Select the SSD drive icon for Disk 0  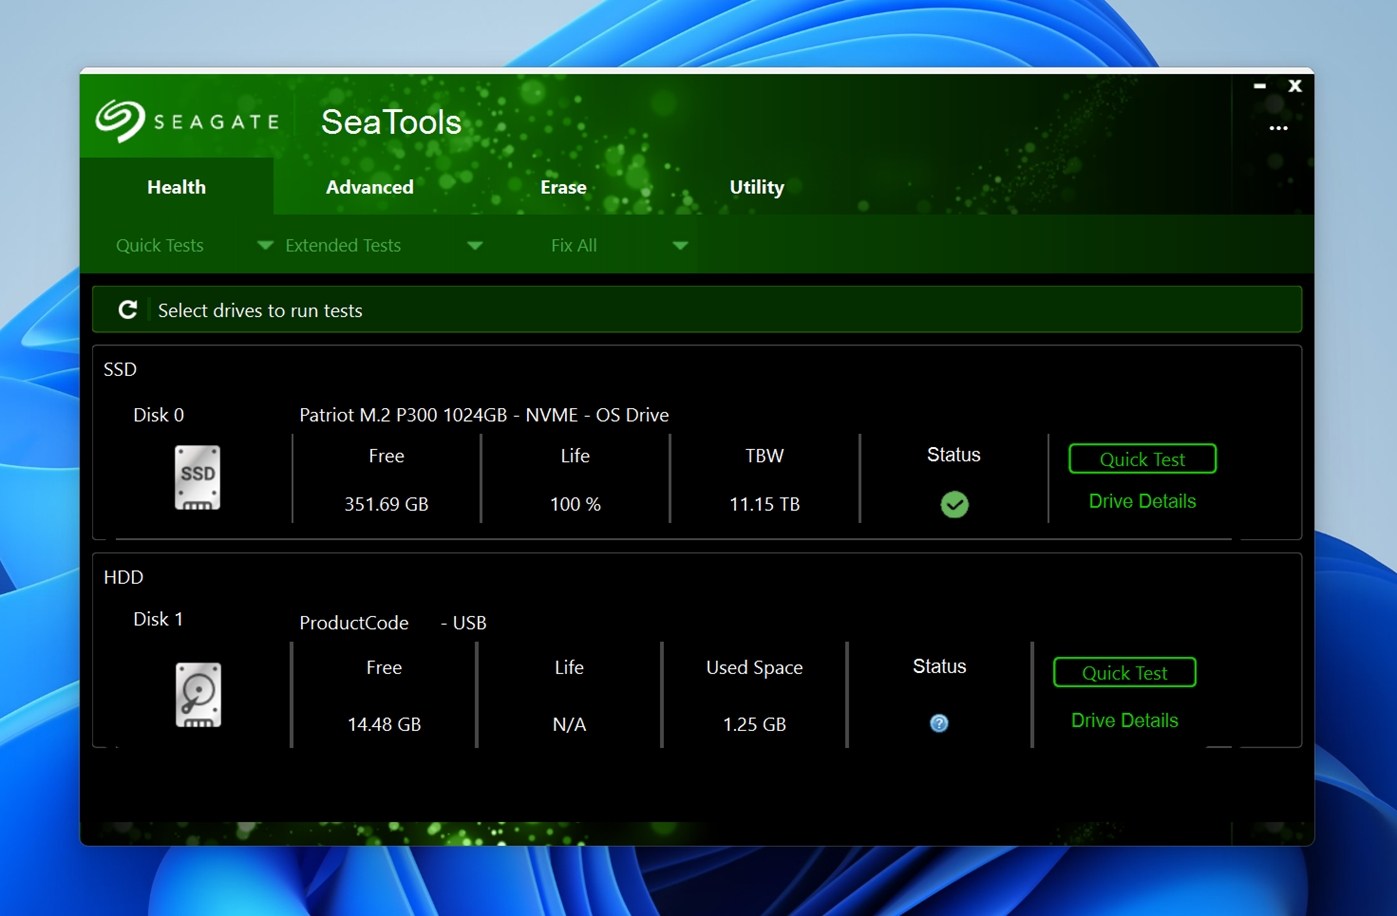pos(197,478)
